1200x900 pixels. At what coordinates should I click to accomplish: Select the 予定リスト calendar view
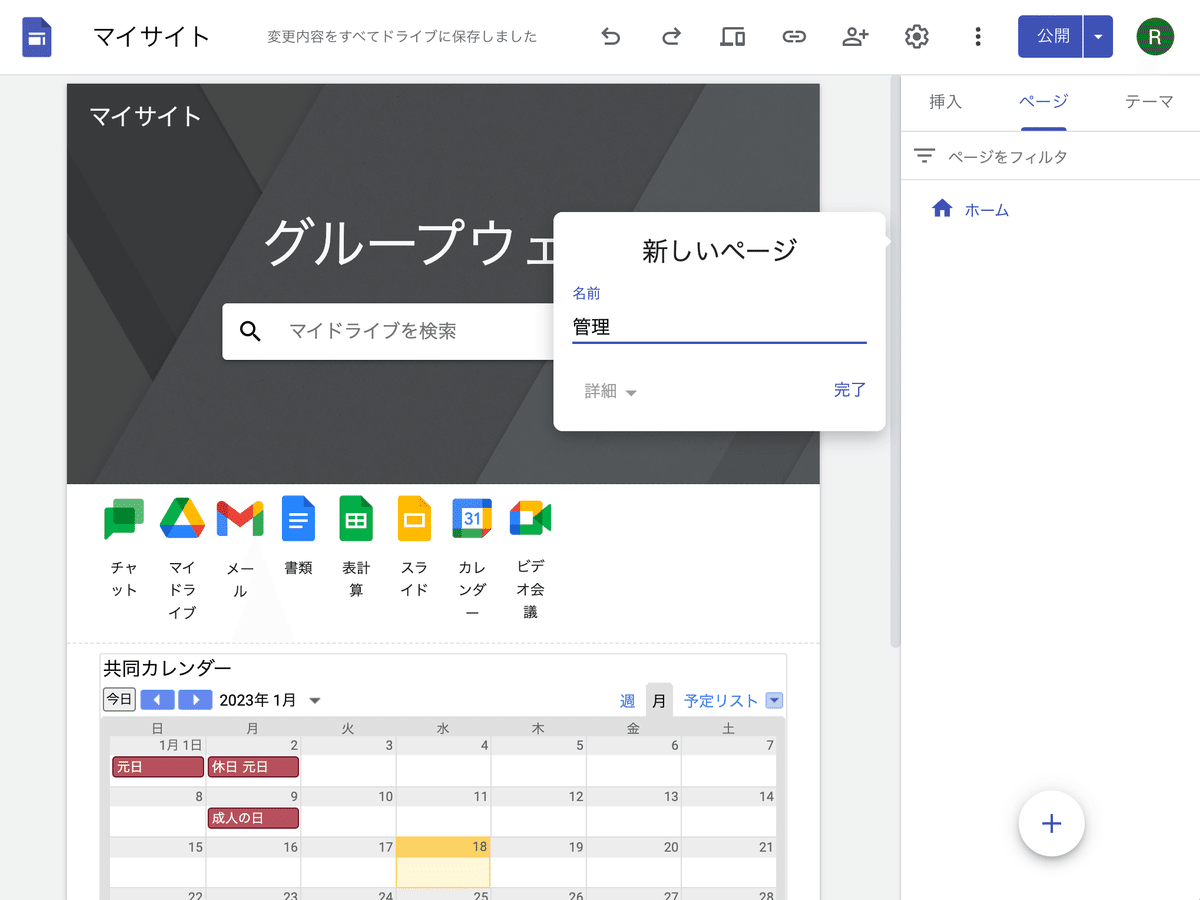[x=721, y=701]
